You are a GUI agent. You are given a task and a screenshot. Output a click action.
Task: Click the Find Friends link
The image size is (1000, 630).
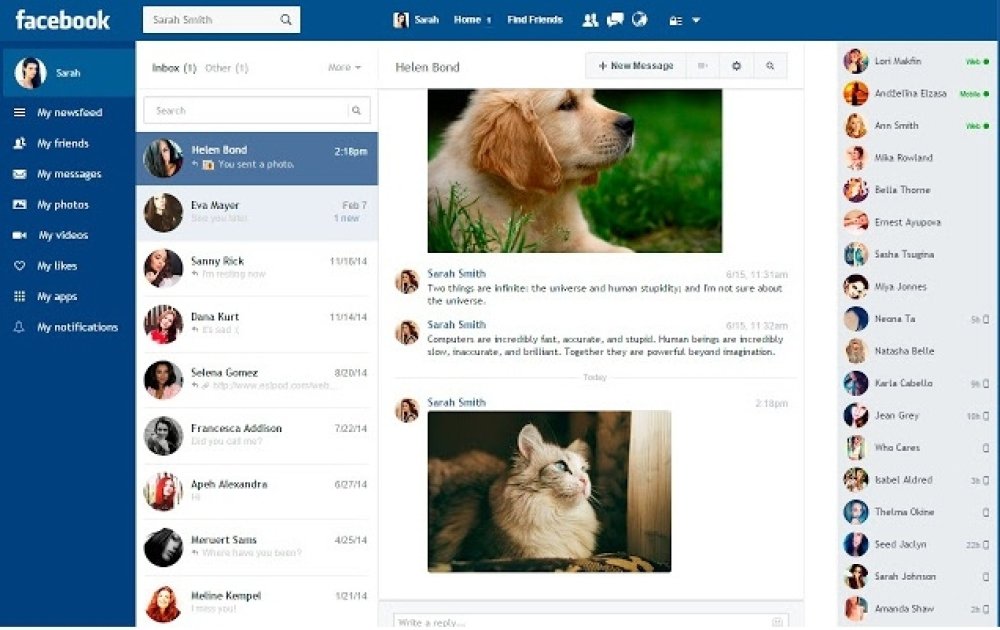pos(534,20)
